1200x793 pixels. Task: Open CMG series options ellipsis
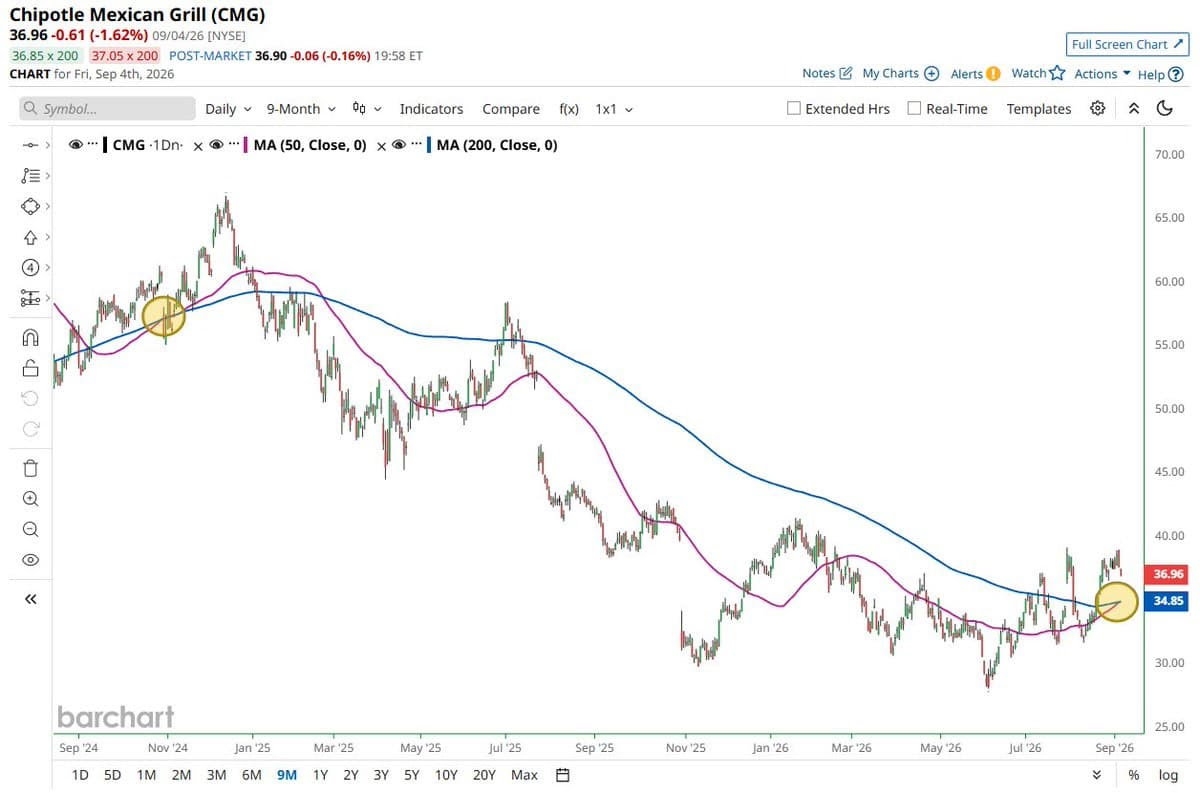[x=93, y=145]
